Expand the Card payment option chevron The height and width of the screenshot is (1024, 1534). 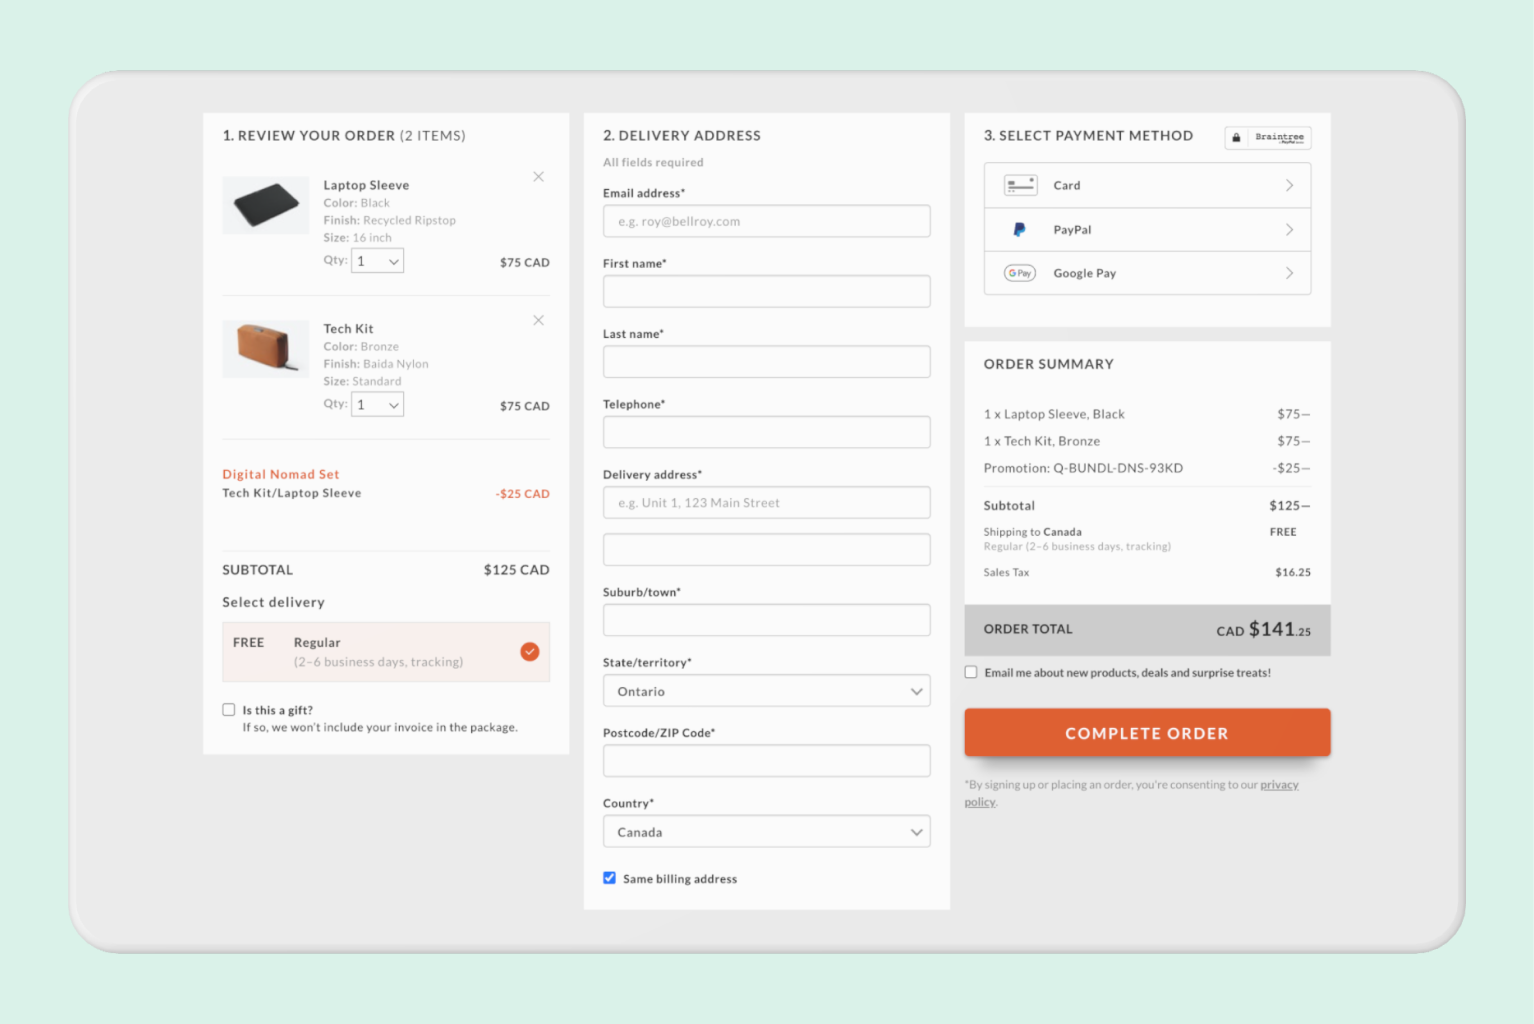[1289, 185]
